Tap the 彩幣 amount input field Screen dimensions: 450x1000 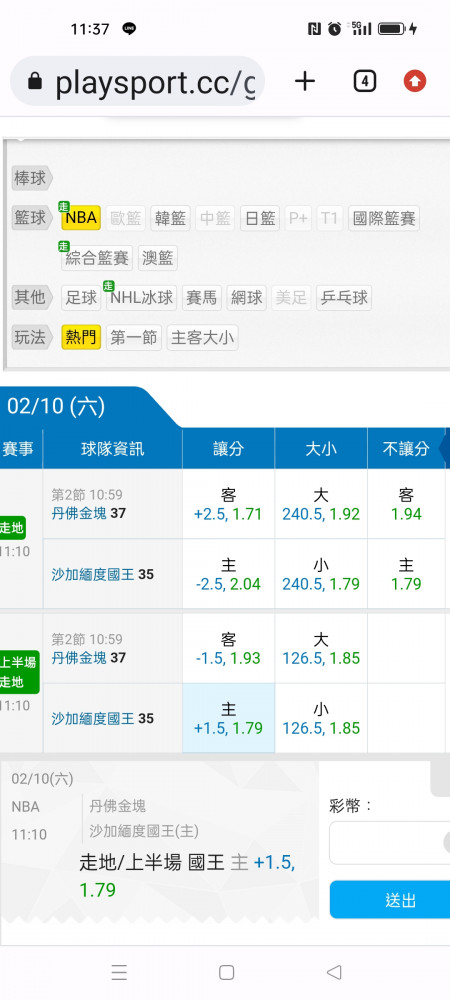point(390,842)
